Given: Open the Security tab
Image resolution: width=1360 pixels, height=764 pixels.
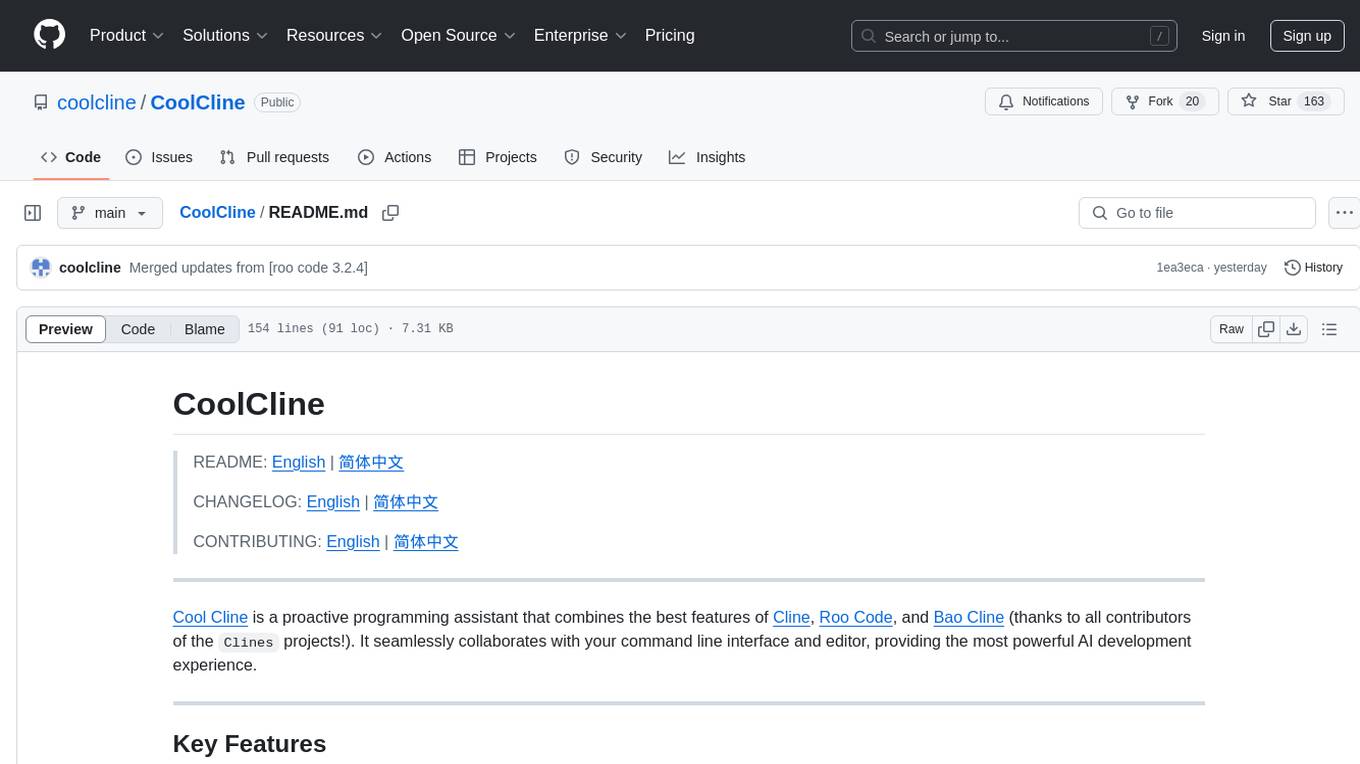Looking at the screenshot, I should pyautogui.click(x=603, y=157).
